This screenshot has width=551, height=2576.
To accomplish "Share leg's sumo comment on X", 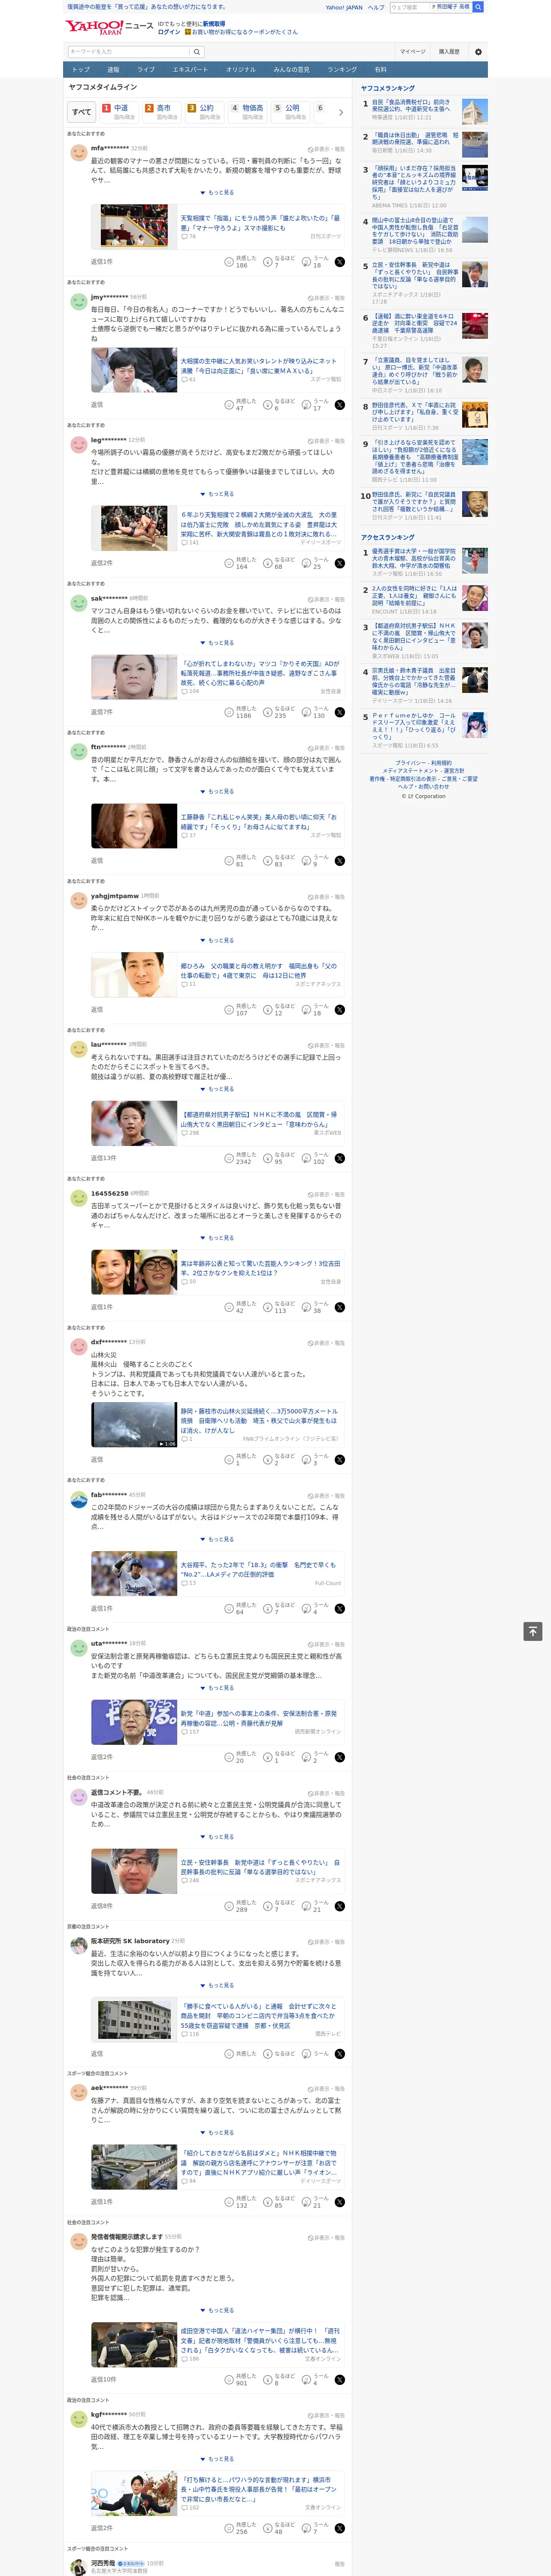I will 340,563.
